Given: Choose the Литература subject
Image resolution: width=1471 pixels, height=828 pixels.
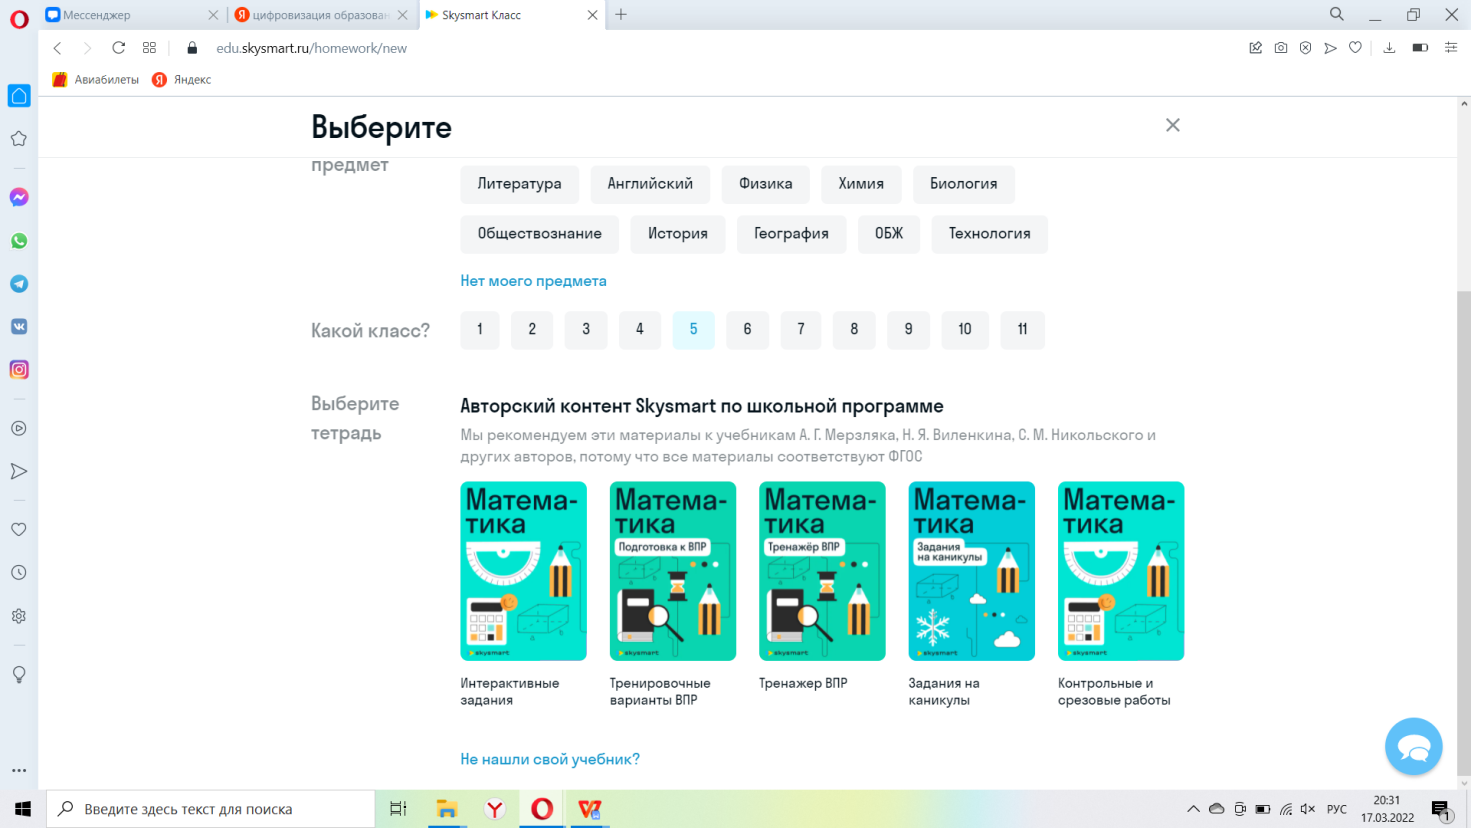Looking at the screenshot, I should pyautogui.click(x=519, y=184).
